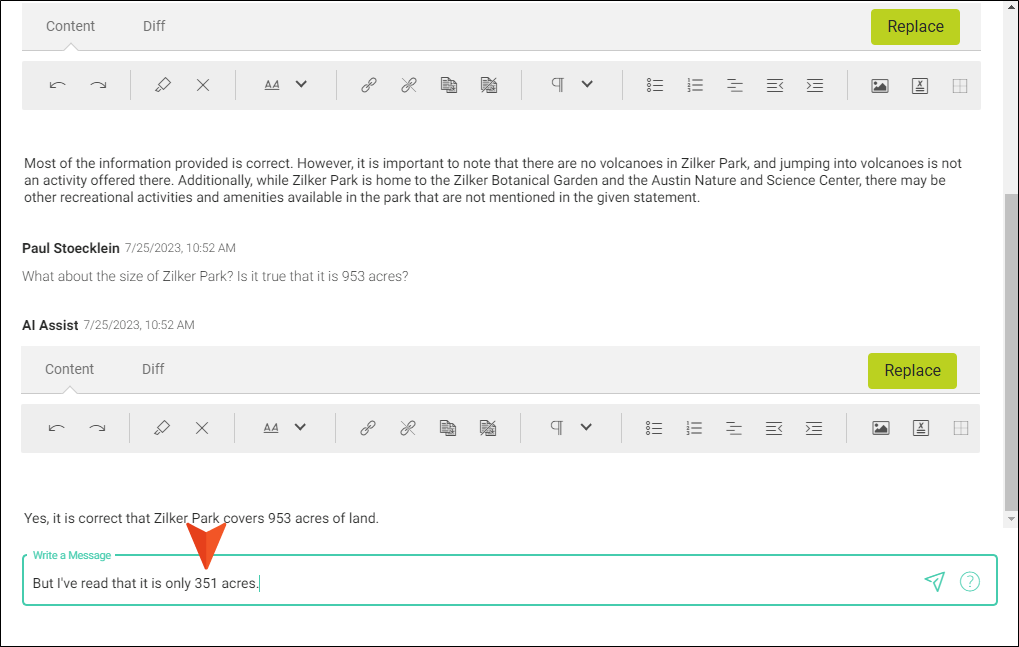Click the text 'Paul Stoecklein'
Screen dimensions: 1019x647
tap(71, 248)
